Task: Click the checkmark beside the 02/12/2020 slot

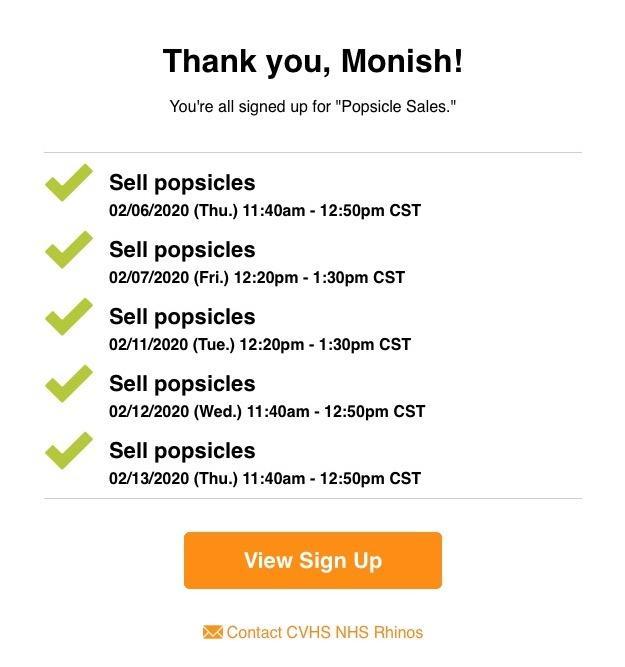Action: pos(68,385)
